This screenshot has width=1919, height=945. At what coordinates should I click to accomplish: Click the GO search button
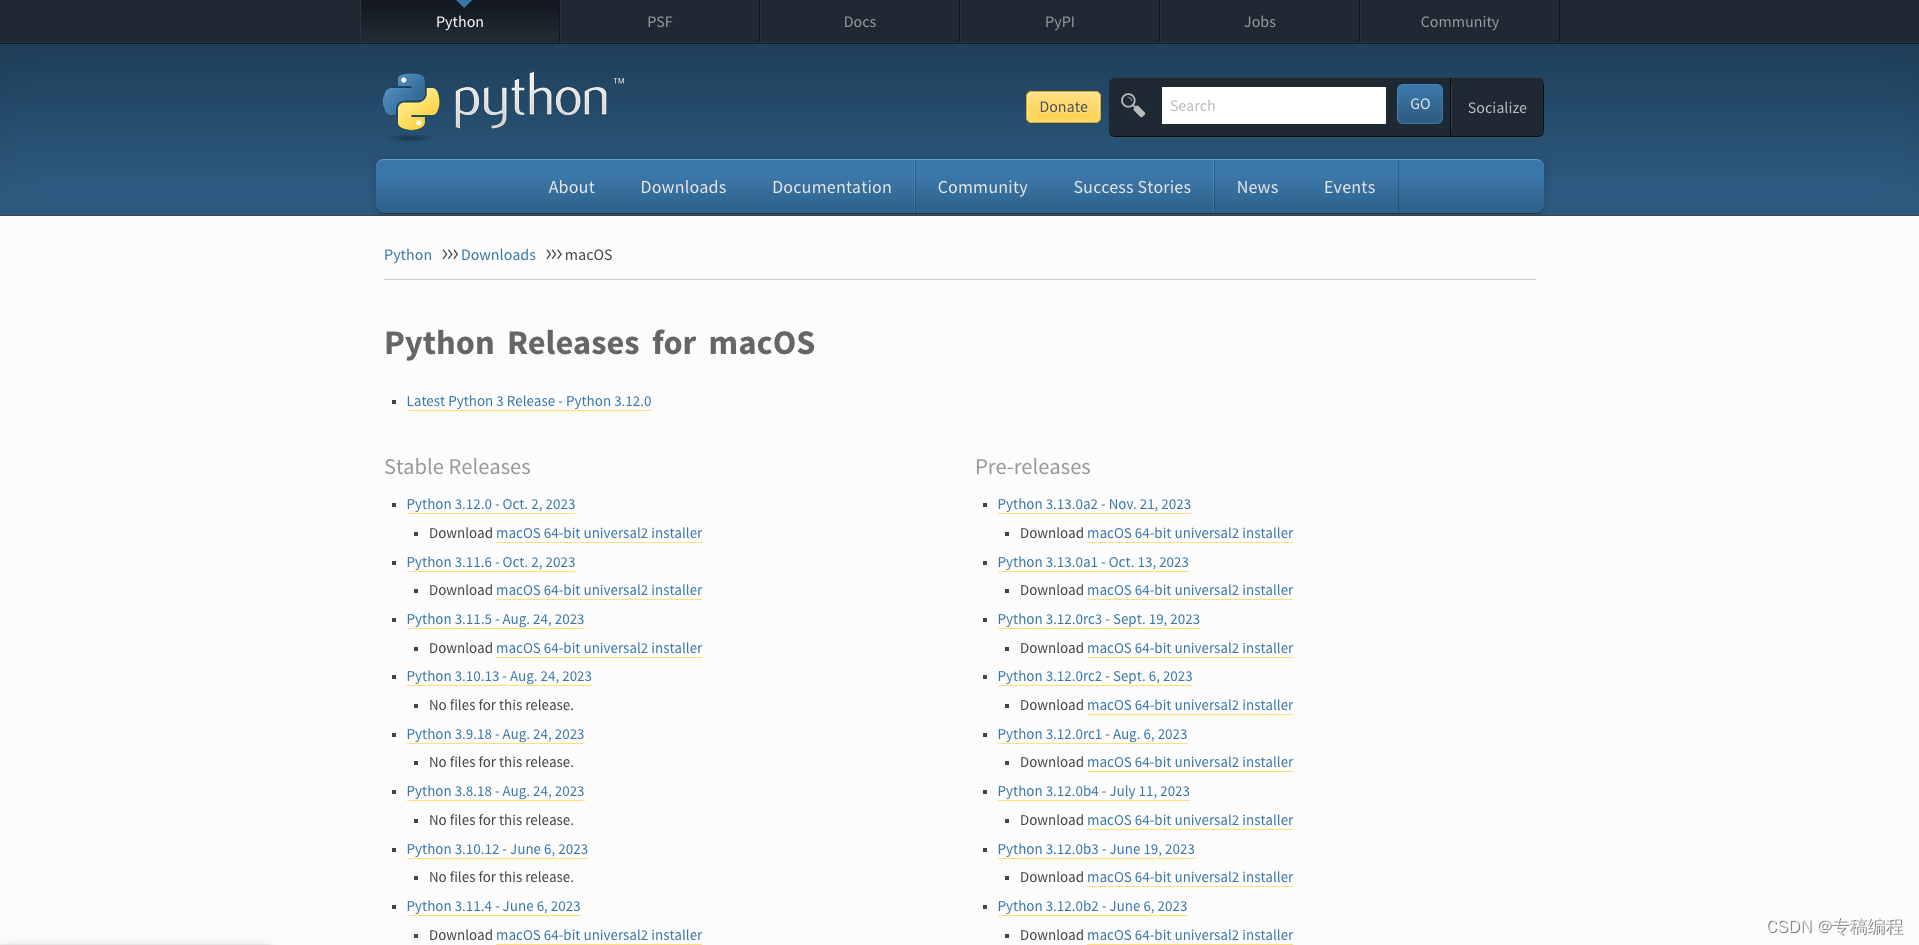(x=1420, y=104)
